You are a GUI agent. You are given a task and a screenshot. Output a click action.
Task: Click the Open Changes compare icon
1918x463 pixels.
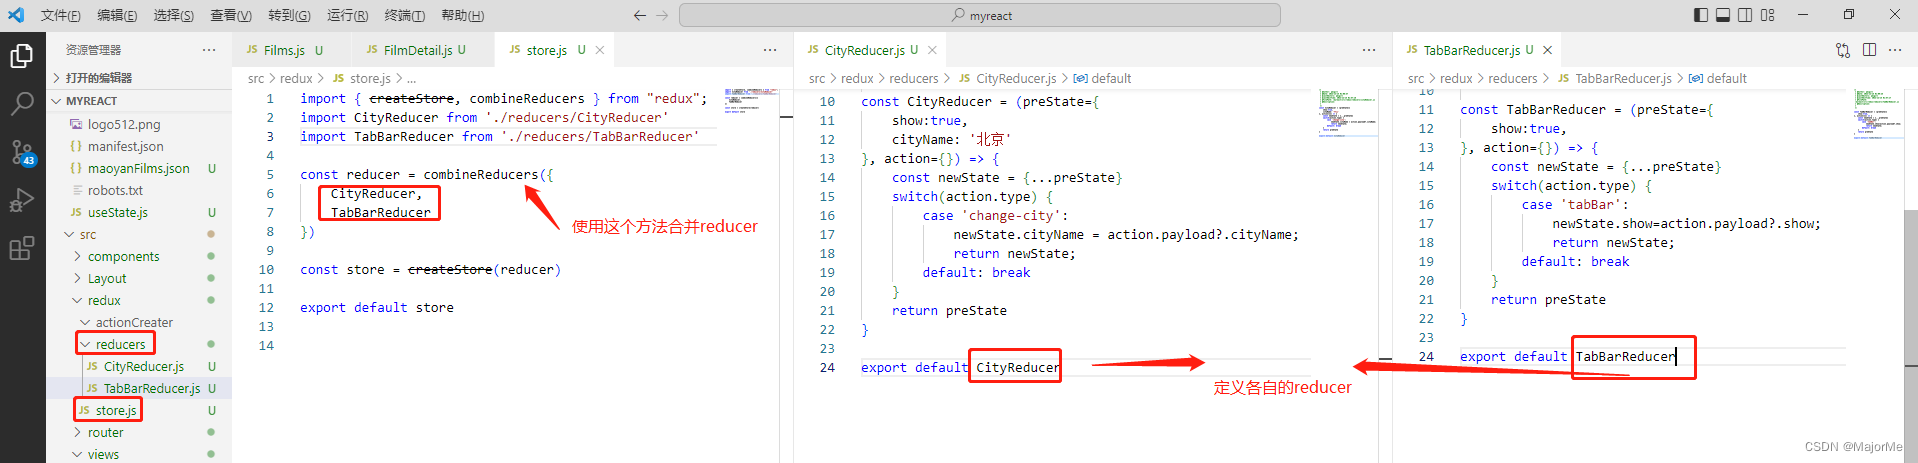1843,50
